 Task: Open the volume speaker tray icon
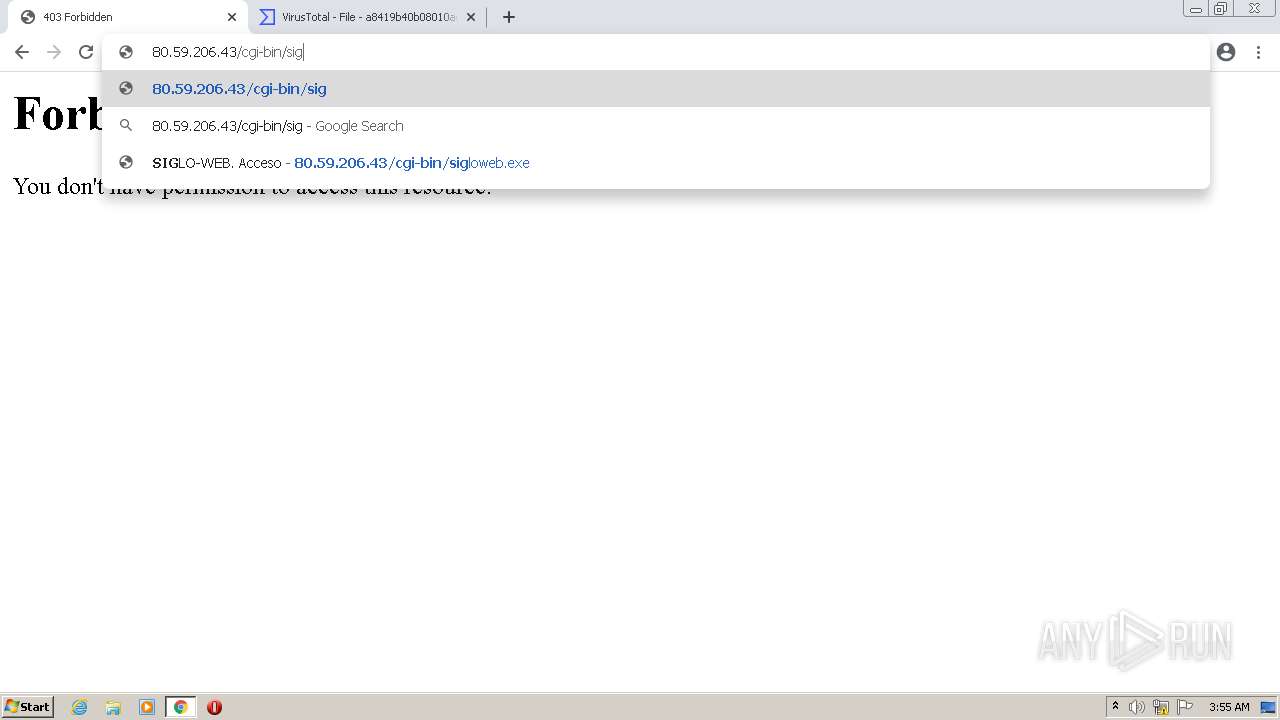click(x=1137, y=707)
